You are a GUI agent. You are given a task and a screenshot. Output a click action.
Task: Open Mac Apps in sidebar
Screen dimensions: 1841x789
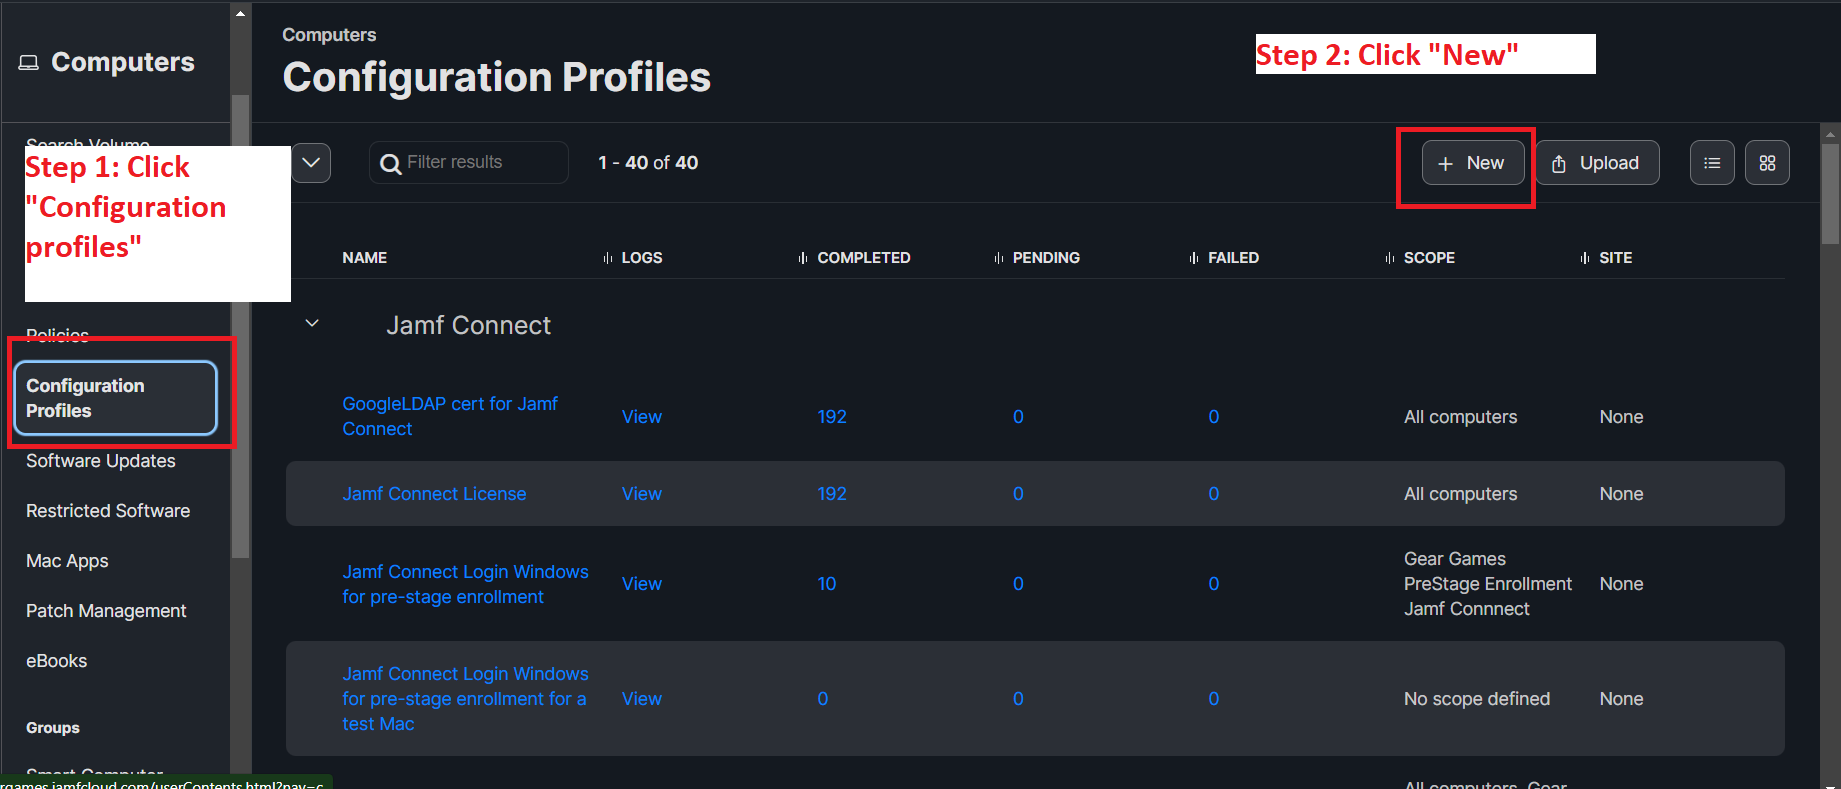click(67, 561)
